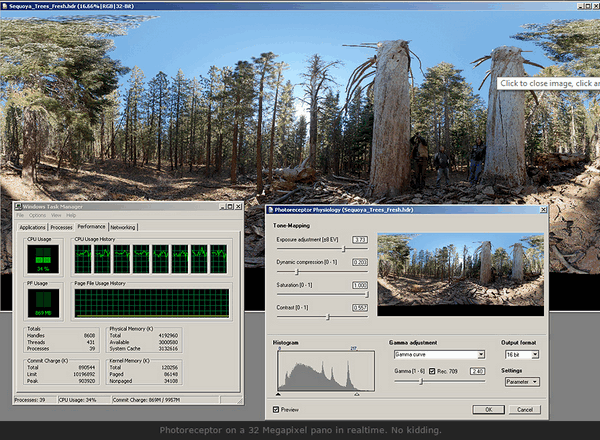Click the first CPU Usage History graph
Screen dimensions: 600x440
(83, 259)
